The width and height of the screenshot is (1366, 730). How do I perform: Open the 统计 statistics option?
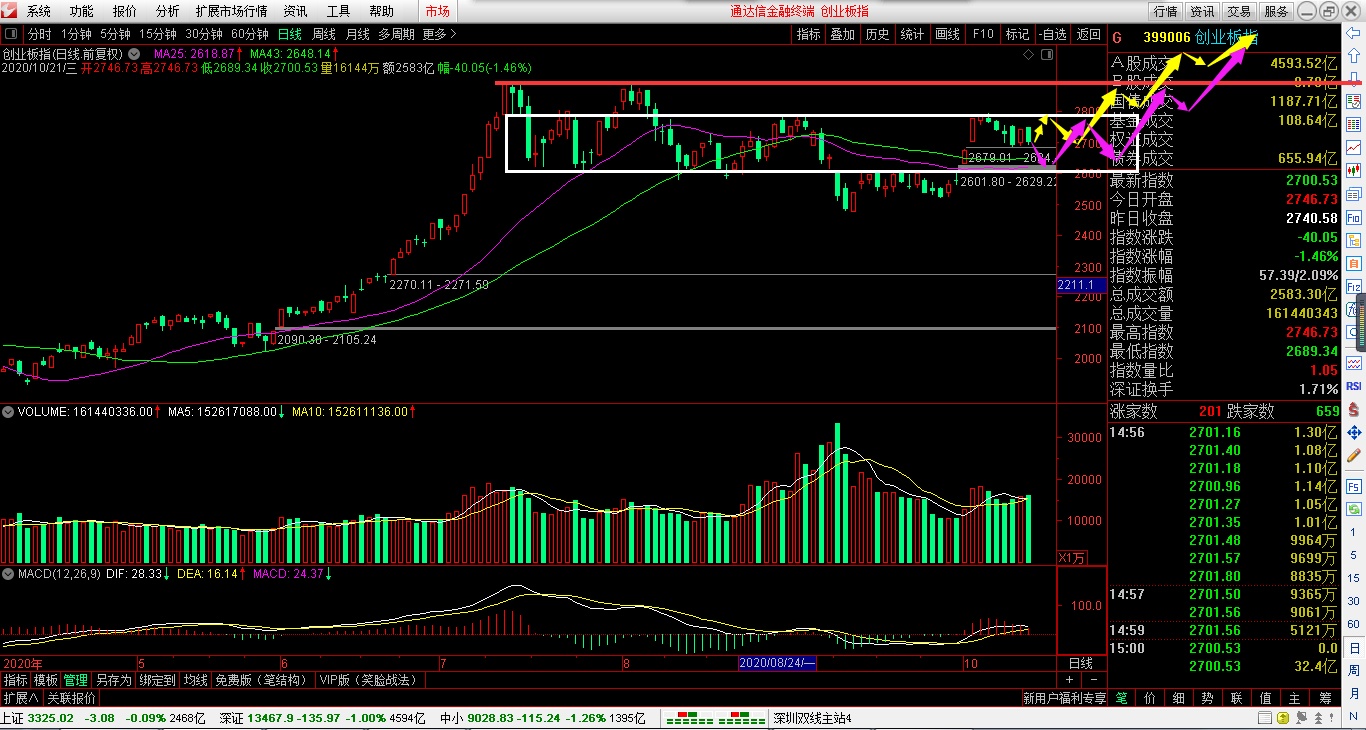[912, 34]
